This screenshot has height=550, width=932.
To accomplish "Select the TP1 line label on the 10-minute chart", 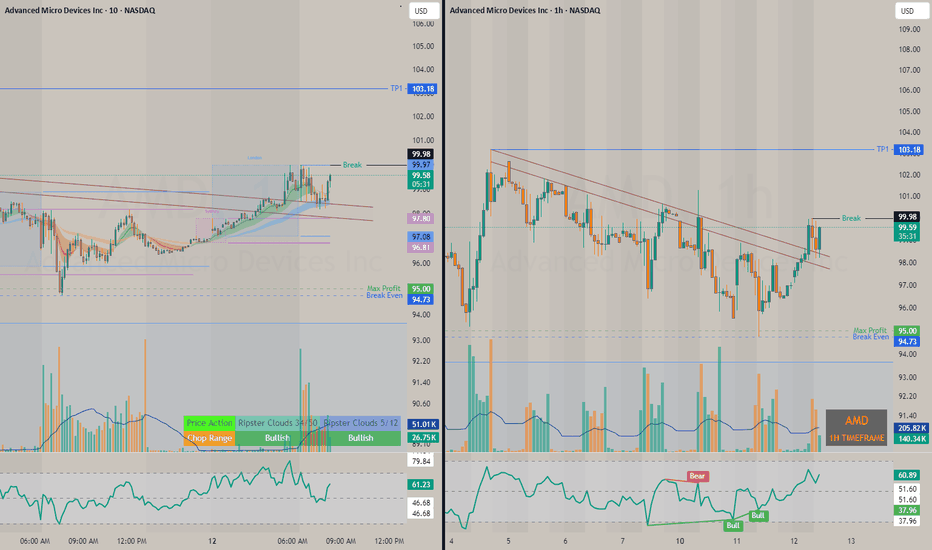I will [396, 89].
